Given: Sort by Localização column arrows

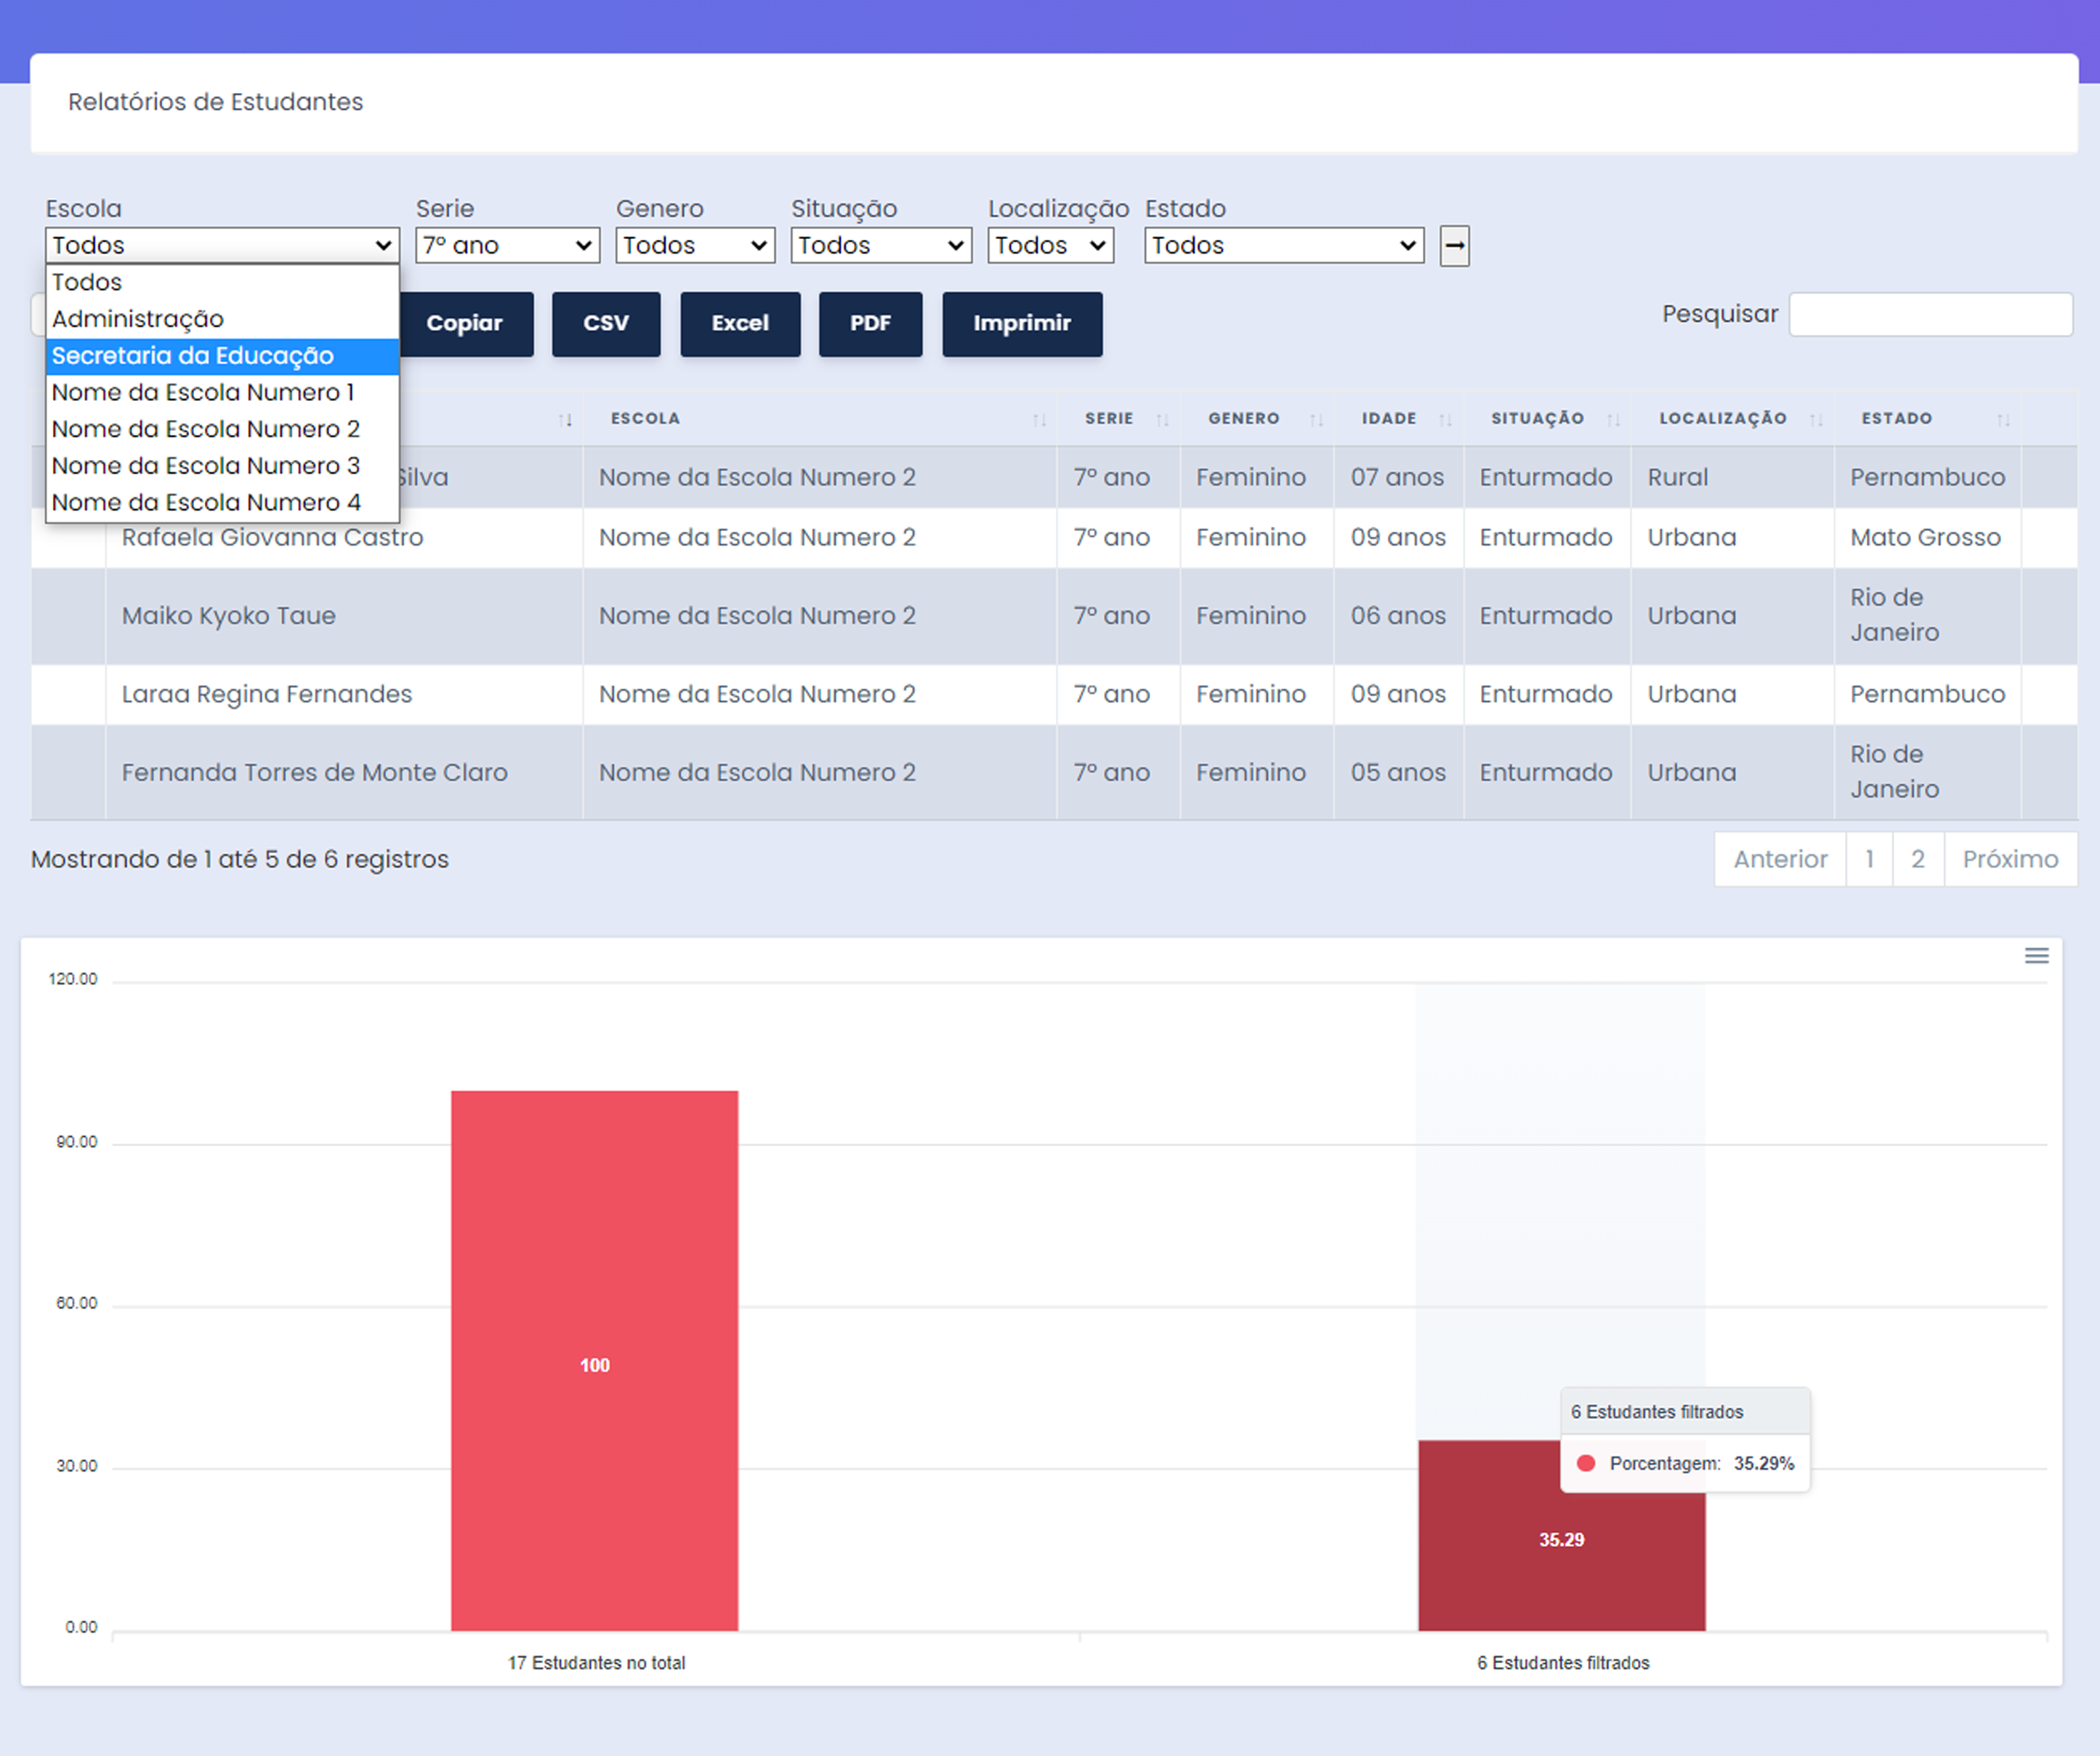Looking at the screenshot, I should tap(1816, 420).
